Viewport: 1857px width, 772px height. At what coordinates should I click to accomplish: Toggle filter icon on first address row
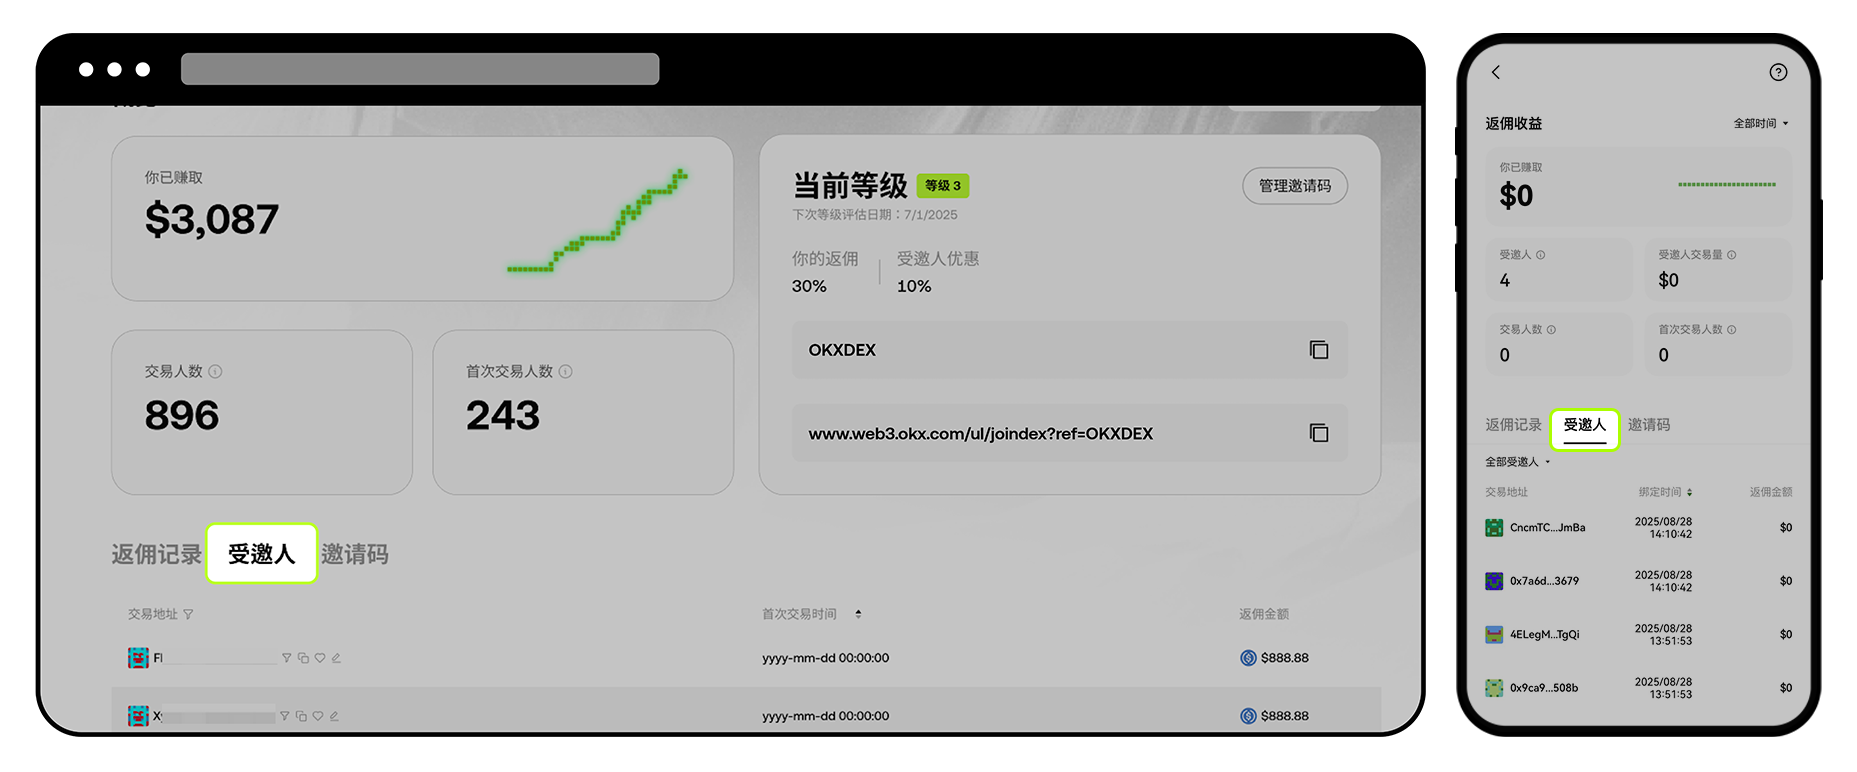[287, 658]
